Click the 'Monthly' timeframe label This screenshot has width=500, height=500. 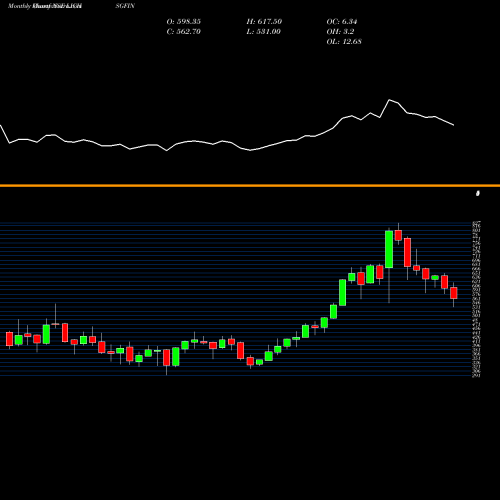click(19, 6)
